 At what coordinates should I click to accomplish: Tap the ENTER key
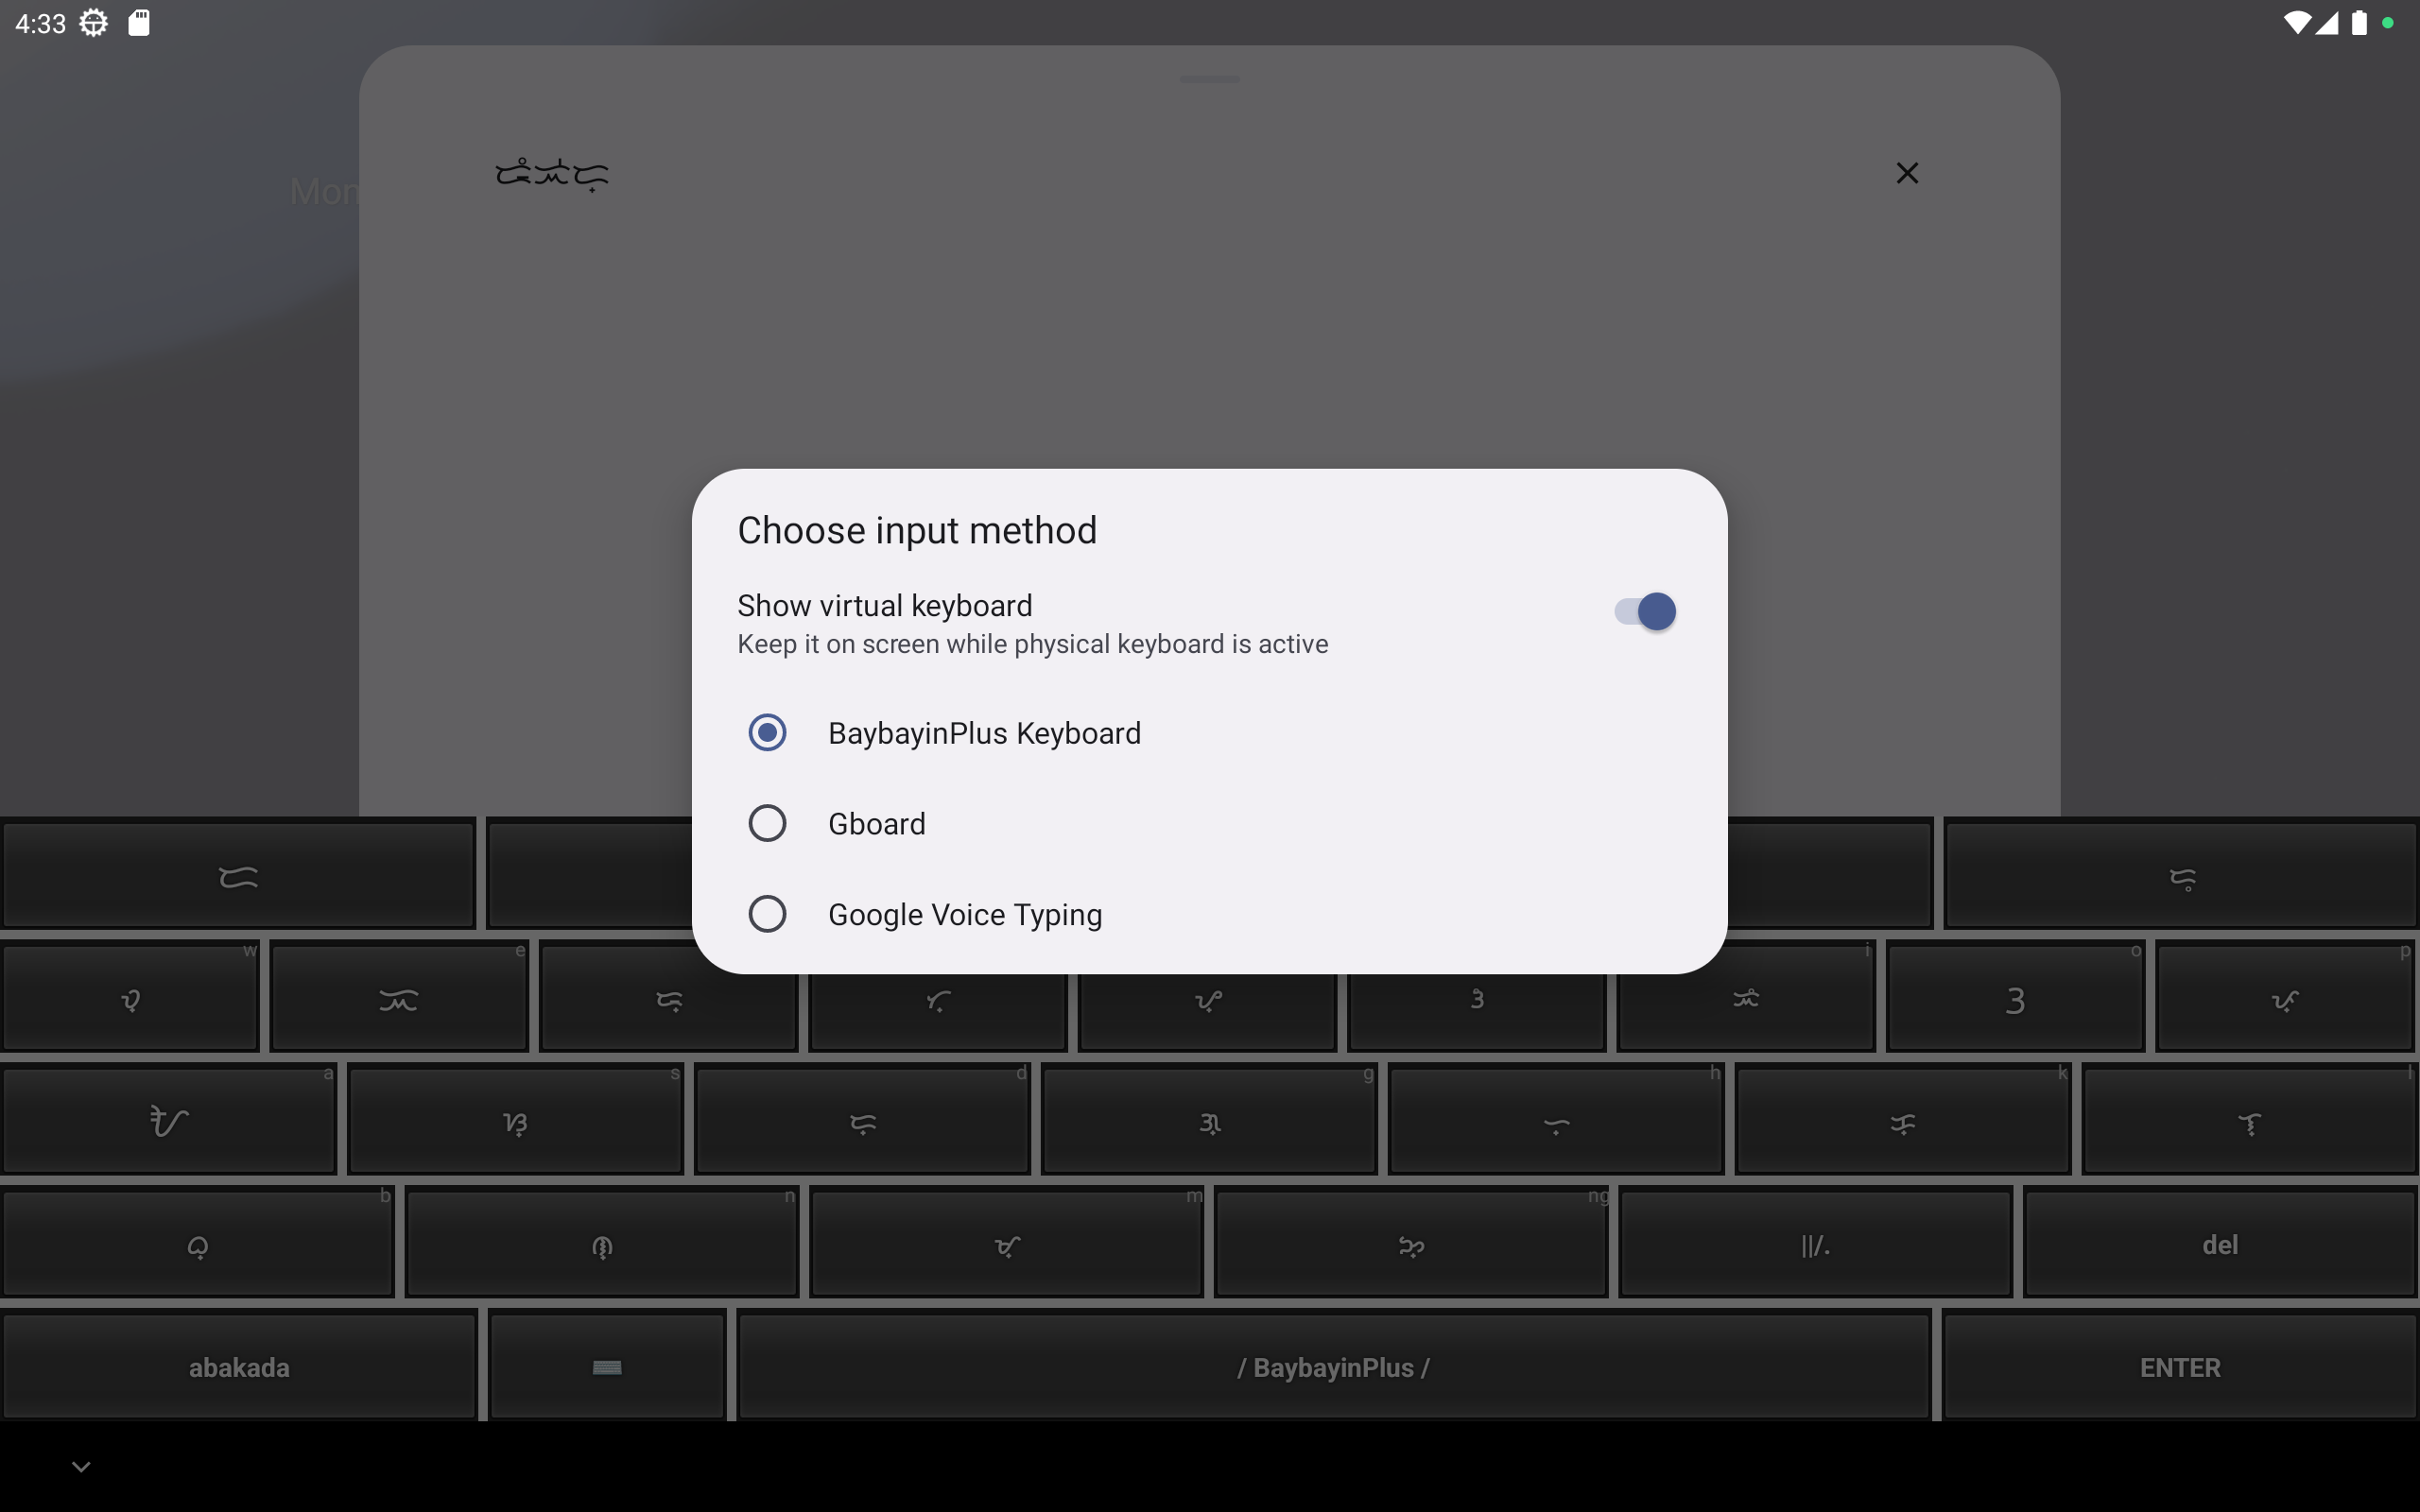point(2180,1366)
